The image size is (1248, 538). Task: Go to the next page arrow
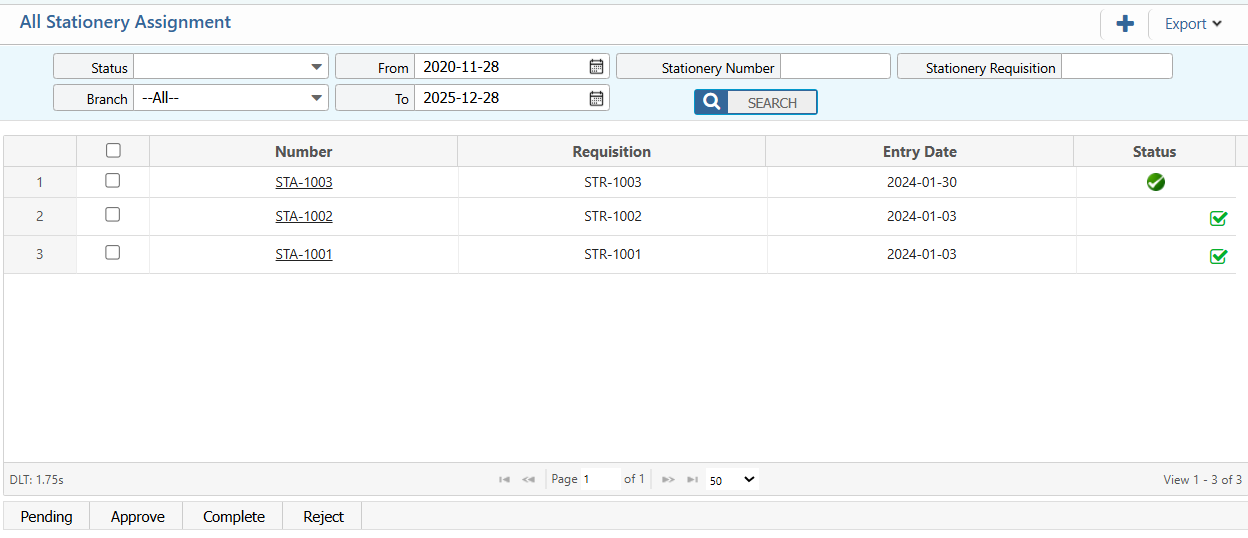(x=668, y=480)
